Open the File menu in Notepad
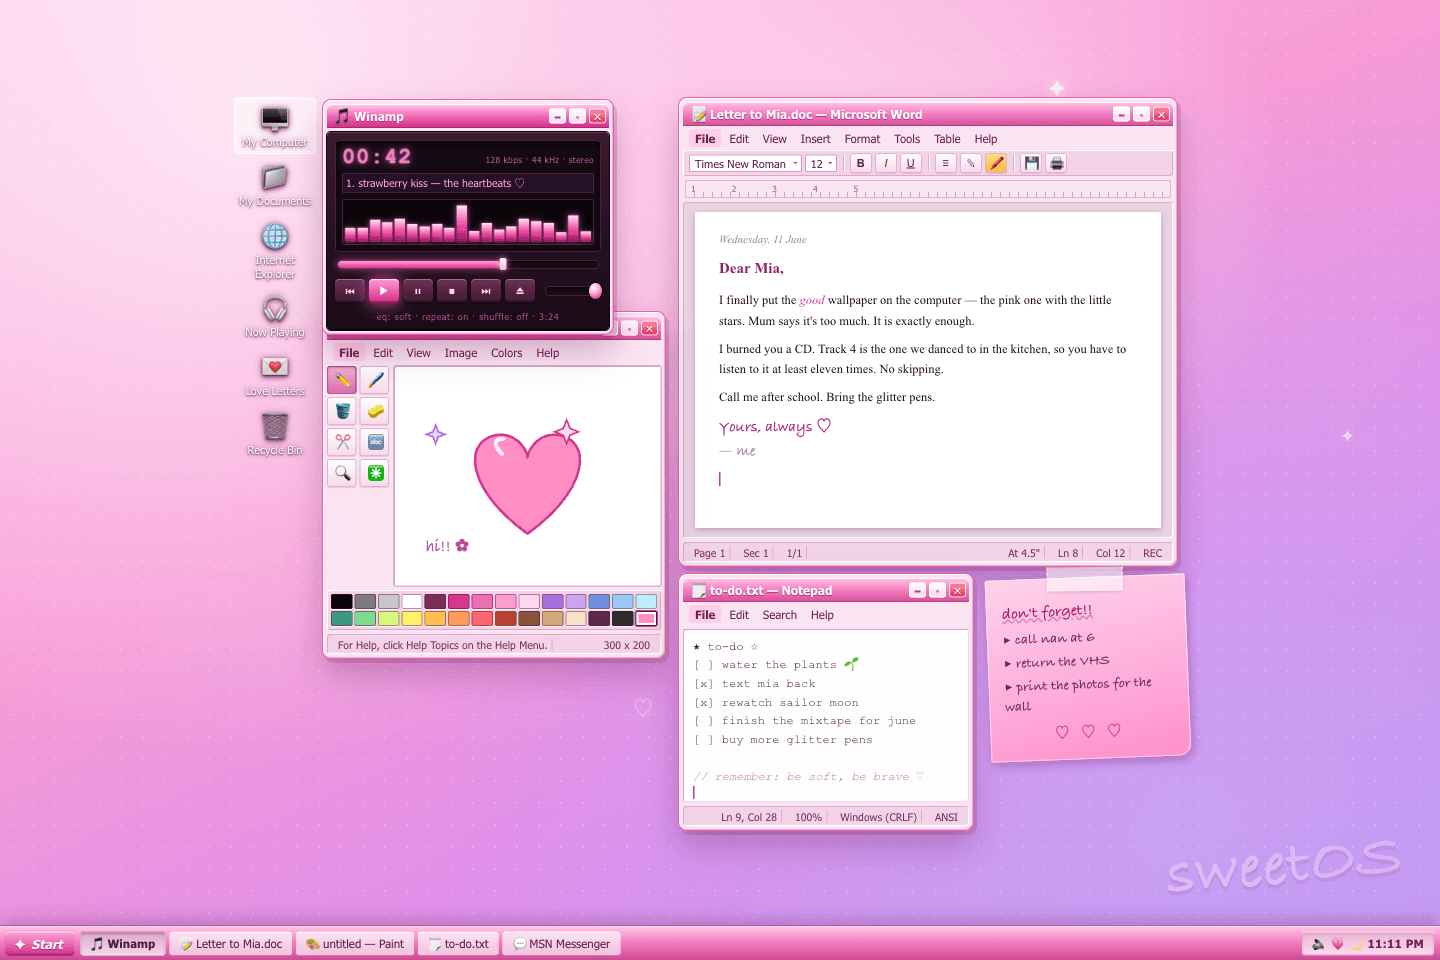This screenshot has width=1440, height=960. click(705, 615)
